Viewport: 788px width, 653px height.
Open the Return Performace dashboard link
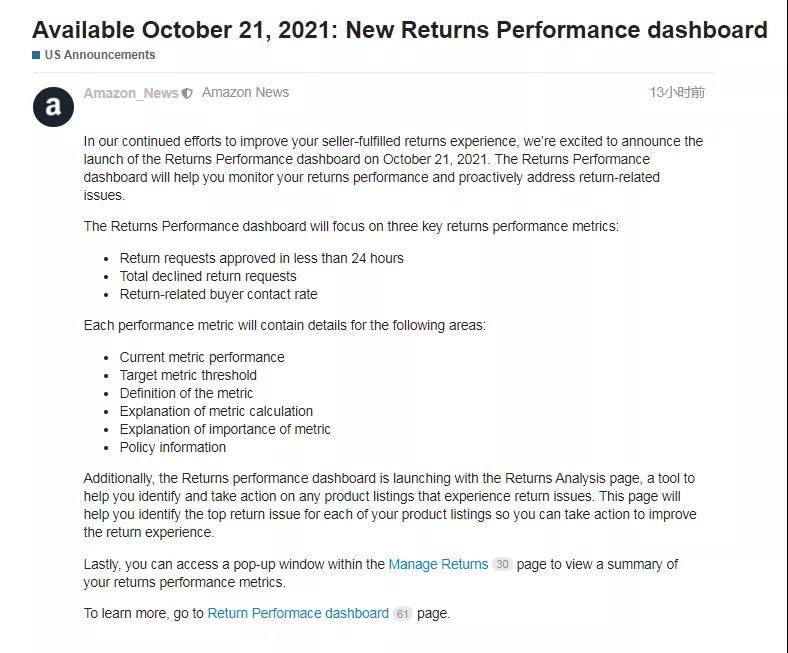click(298, 613)
